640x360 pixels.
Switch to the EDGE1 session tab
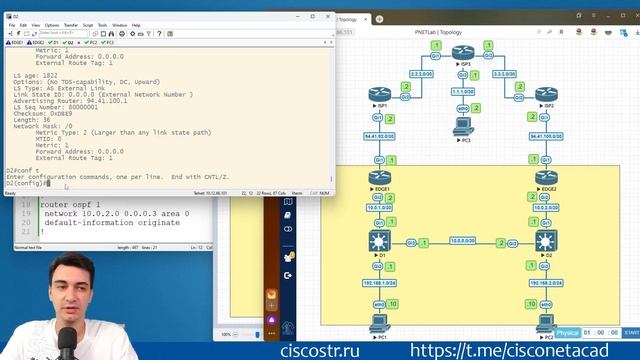[x=15, y=42]
